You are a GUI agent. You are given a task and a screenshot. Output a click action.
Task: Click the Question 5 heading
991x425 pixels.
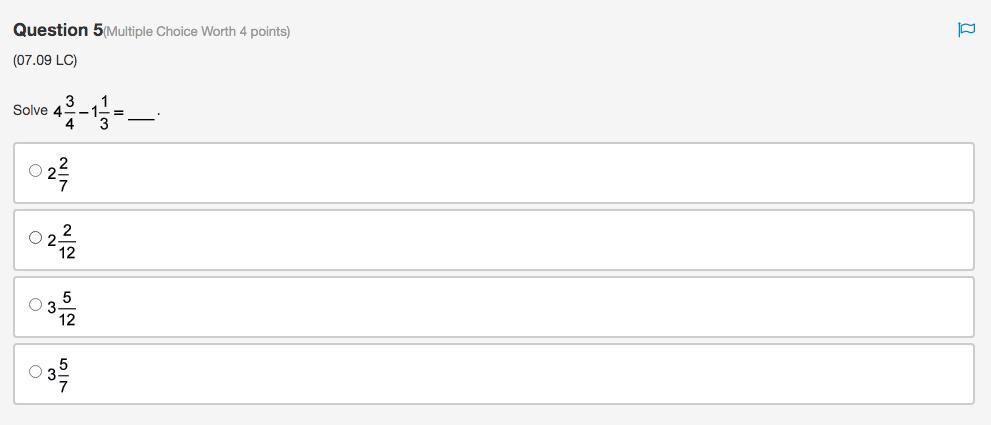coord(58,31)
